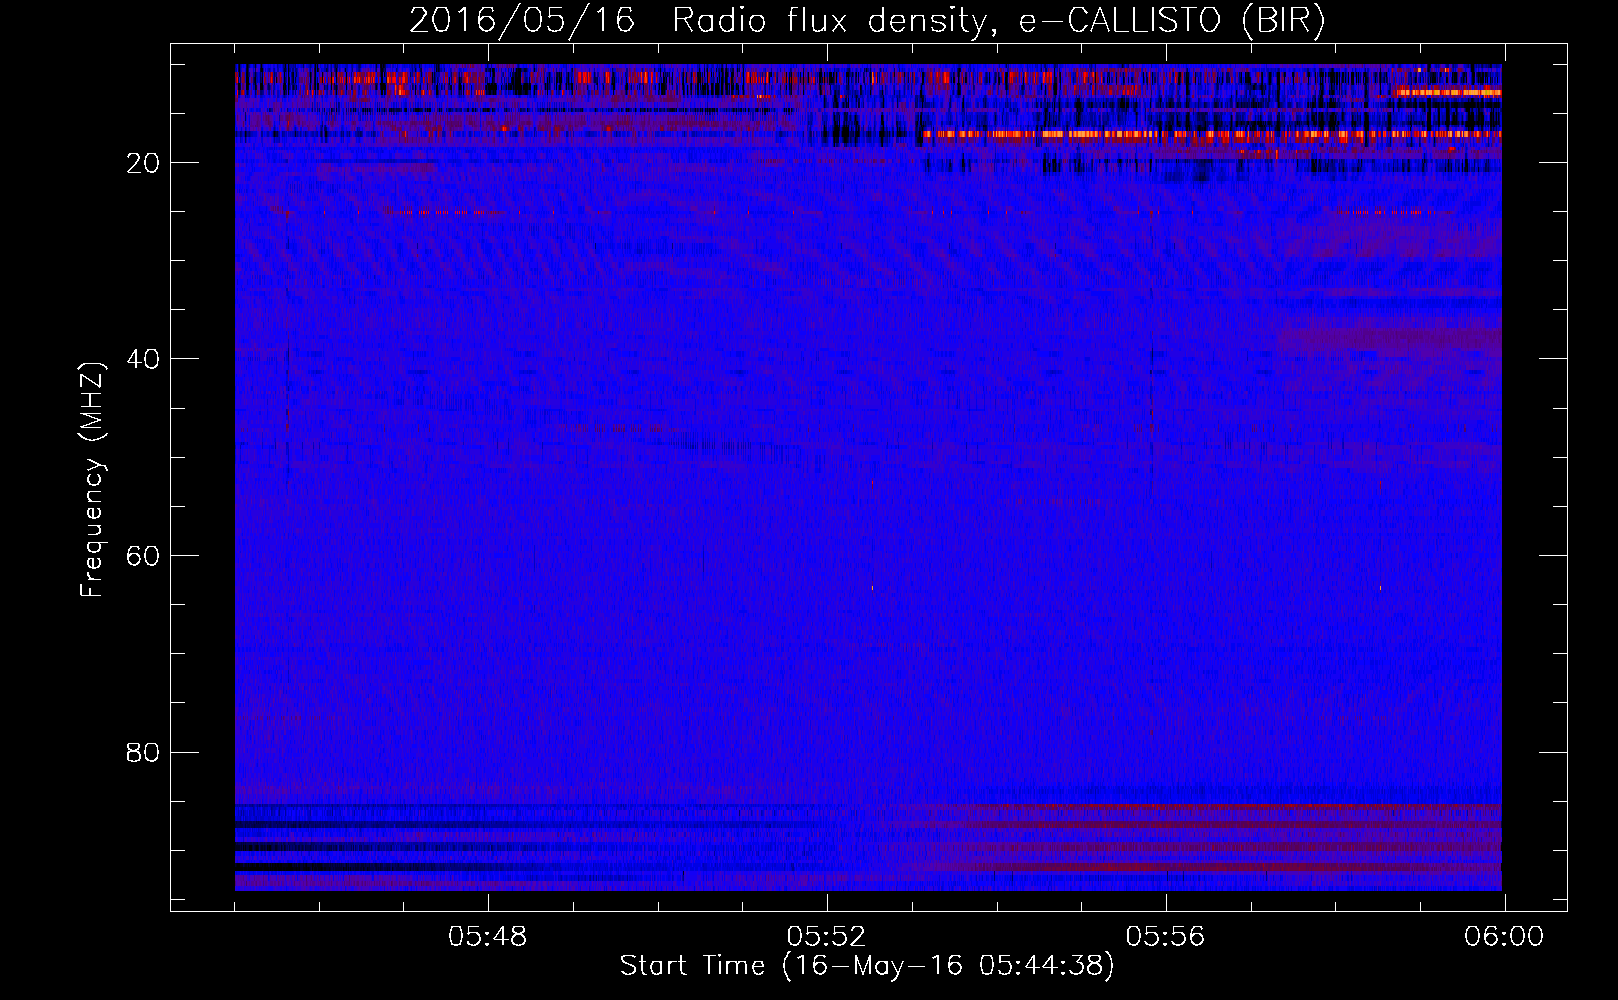Click the time tick label "05:52"
Screen dimensions: 1618x1000
(x=827, y=937)
